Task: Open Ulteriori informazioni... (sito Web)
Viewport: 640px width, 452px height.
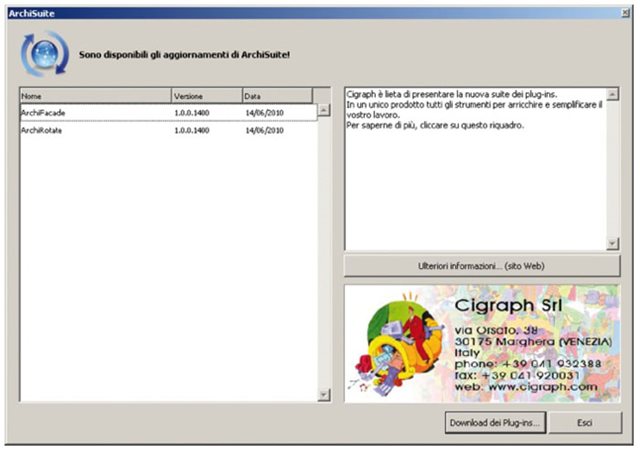Action: pos(482,266)
